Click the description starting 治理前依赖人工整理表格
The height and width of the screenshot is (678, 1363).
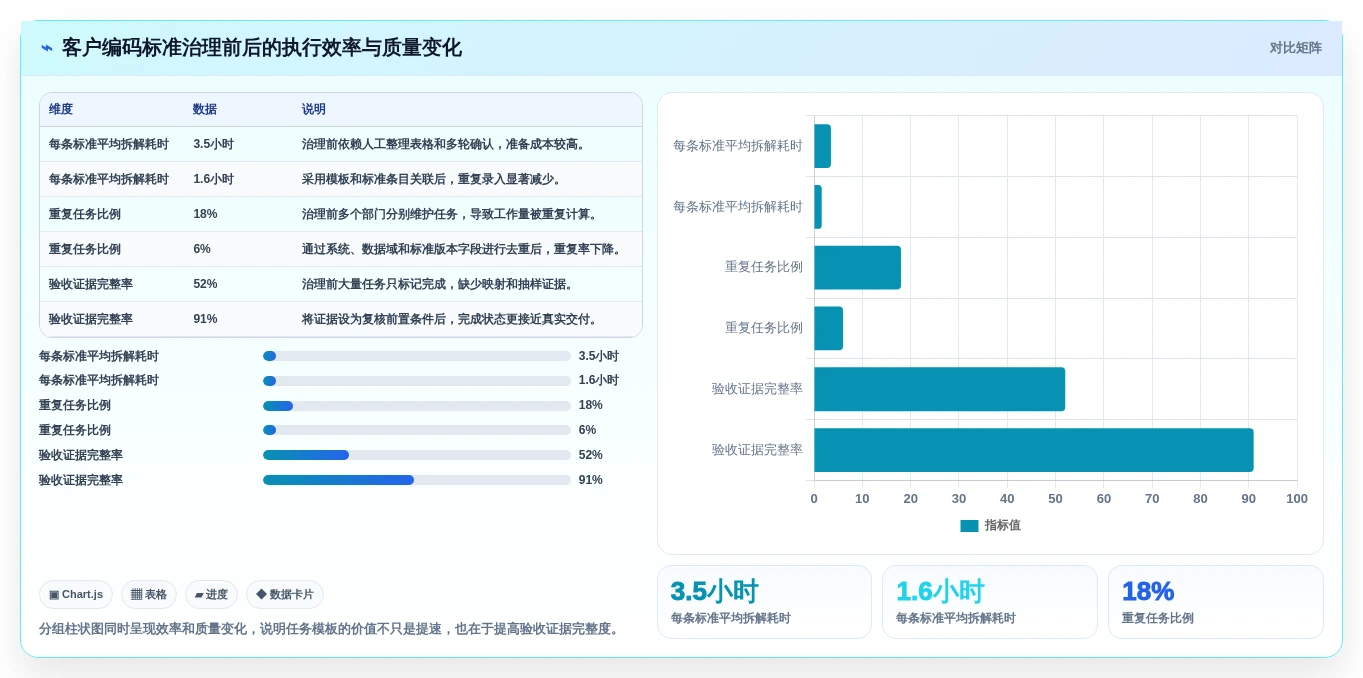445,144
